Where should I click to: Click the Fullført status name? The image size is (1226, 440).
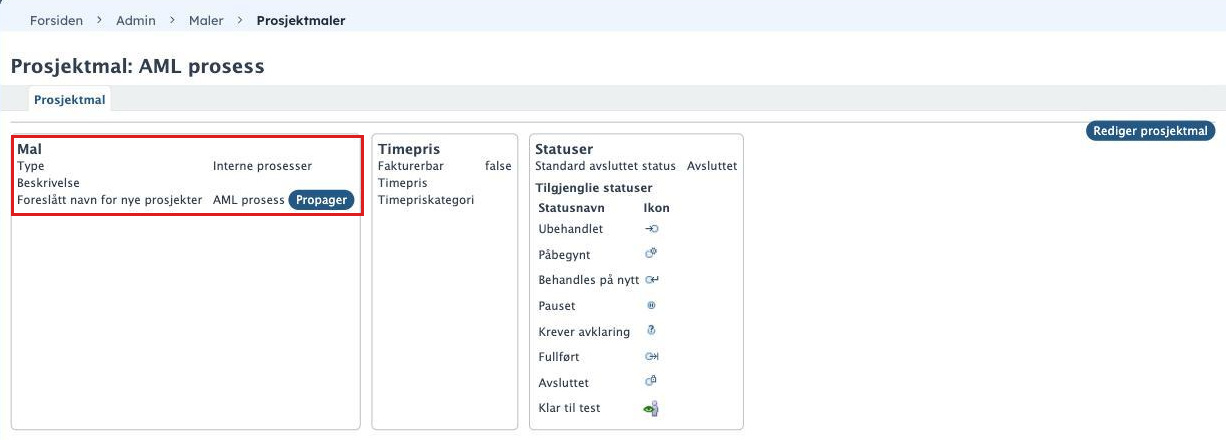559,357
